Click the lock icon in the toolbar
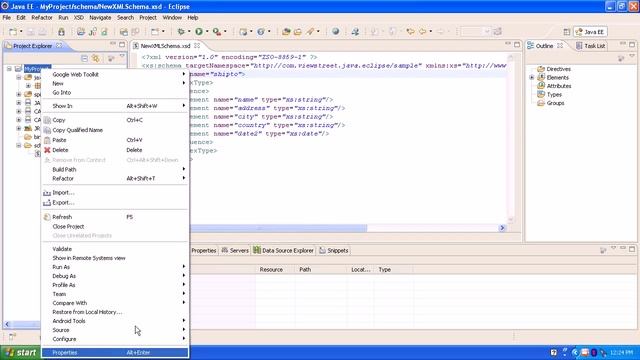Image resolution: width=640 pixels, height=360 pixels. [x=61, y=31]
